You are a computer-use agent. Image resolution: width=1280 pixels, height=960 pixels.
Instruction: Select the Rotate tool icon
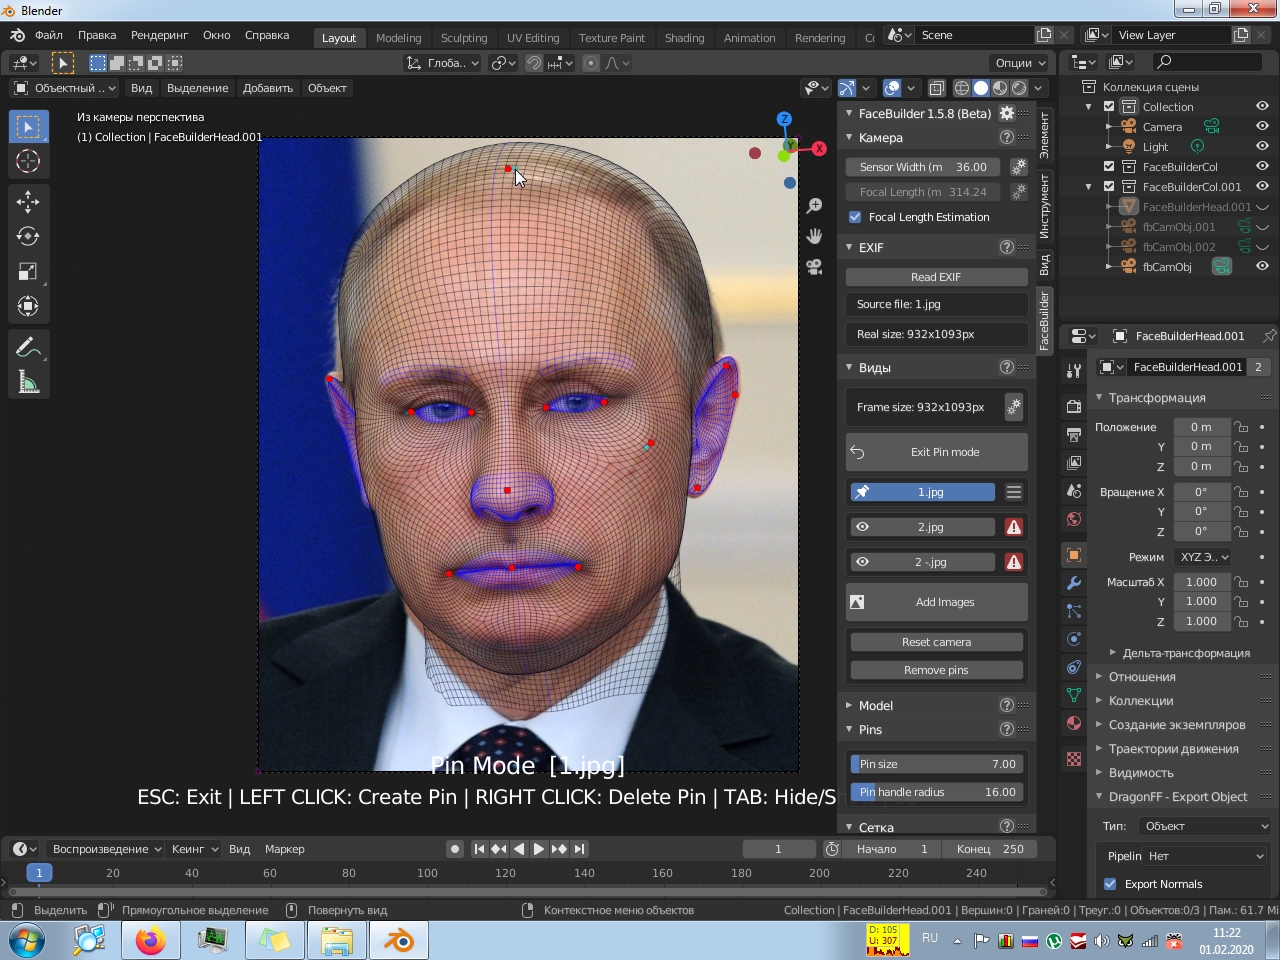(x=28, y=237)
